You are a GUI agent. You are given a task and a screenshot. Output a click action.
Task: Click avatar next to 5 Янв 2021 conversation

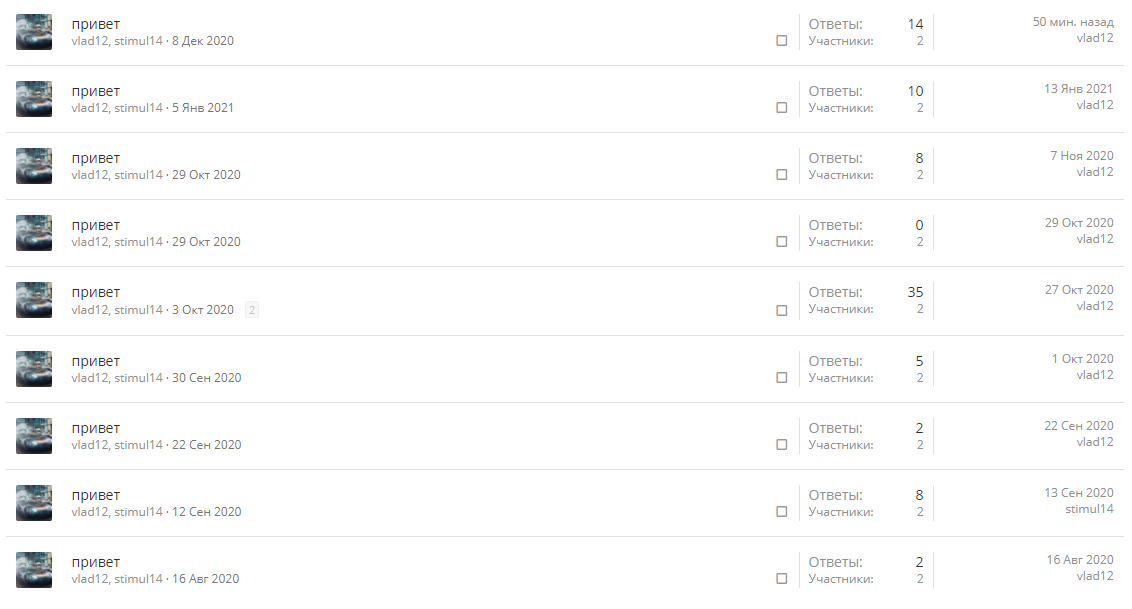tap(34, 99)
